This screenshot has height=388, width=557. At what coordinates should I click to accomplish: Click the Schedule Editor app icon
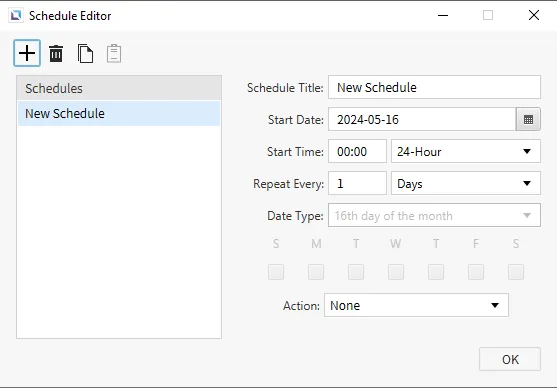coord(16,16)
